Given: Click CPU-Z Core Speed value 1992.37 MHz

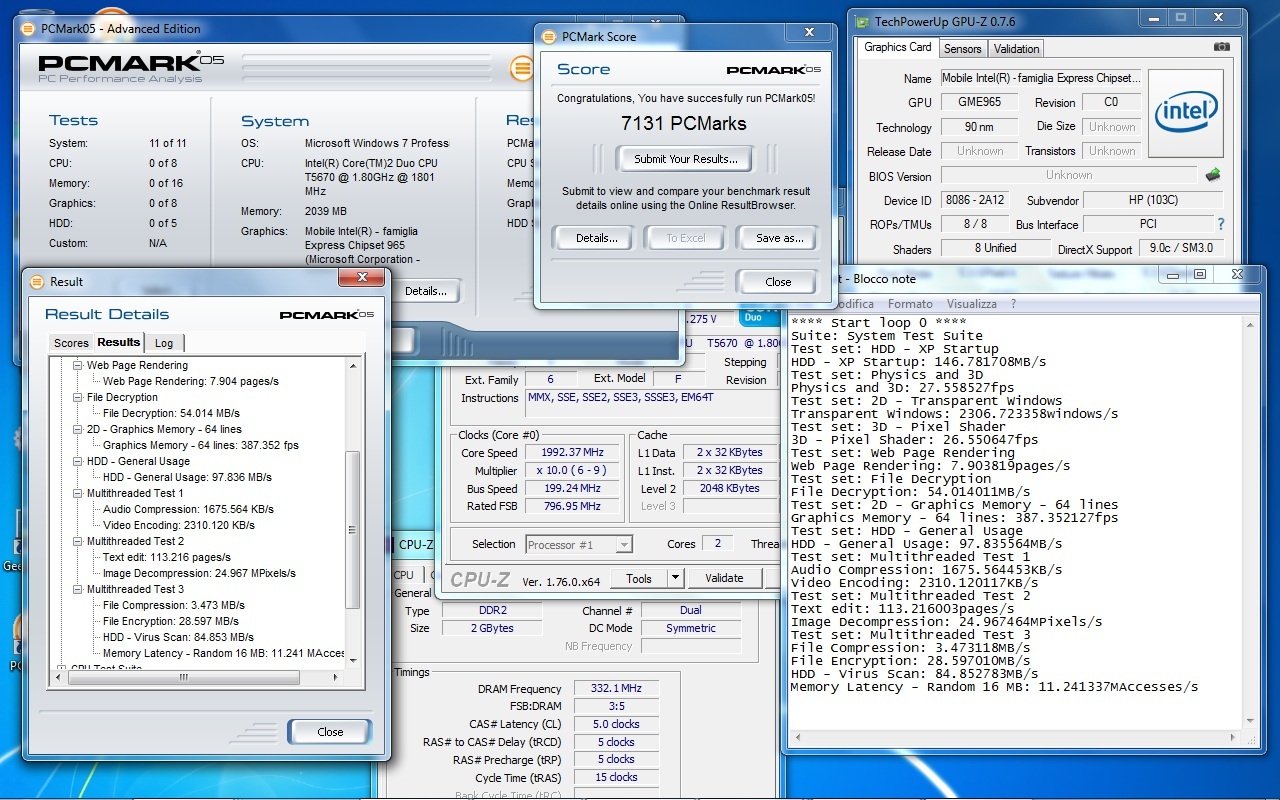Looking at the screenshot, I should click(x=574, y=452).
